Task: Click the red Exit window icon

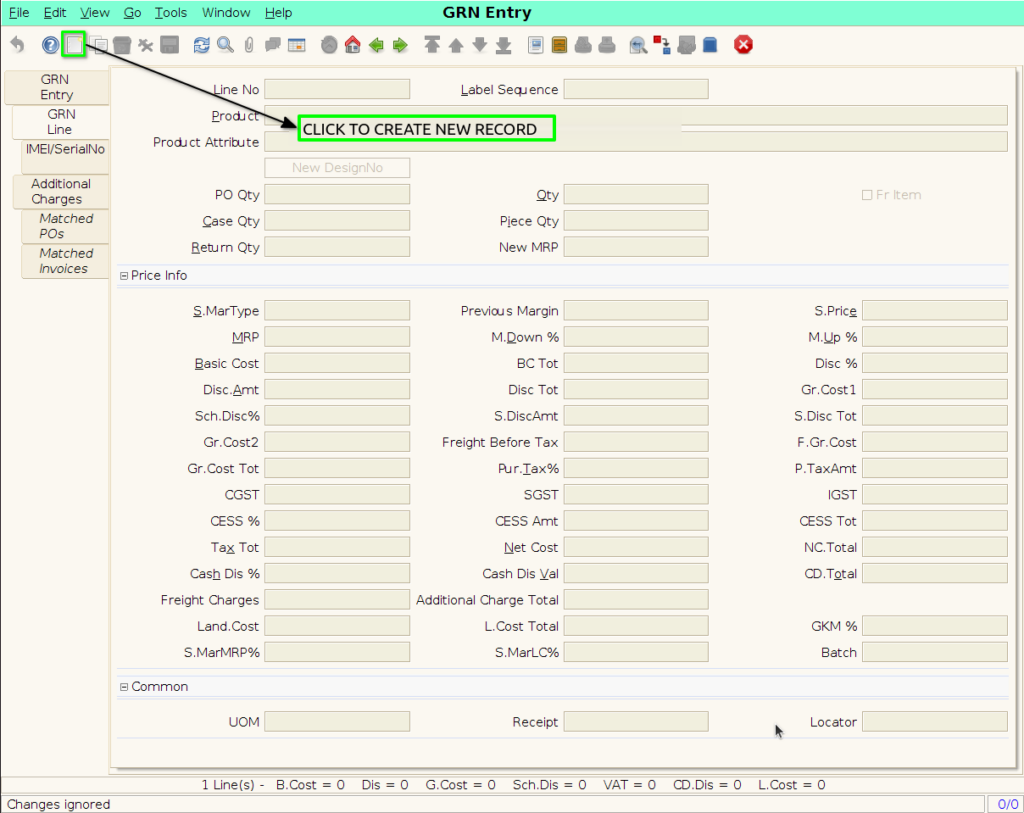Action: pyautogui.click(x=743, y=45)
